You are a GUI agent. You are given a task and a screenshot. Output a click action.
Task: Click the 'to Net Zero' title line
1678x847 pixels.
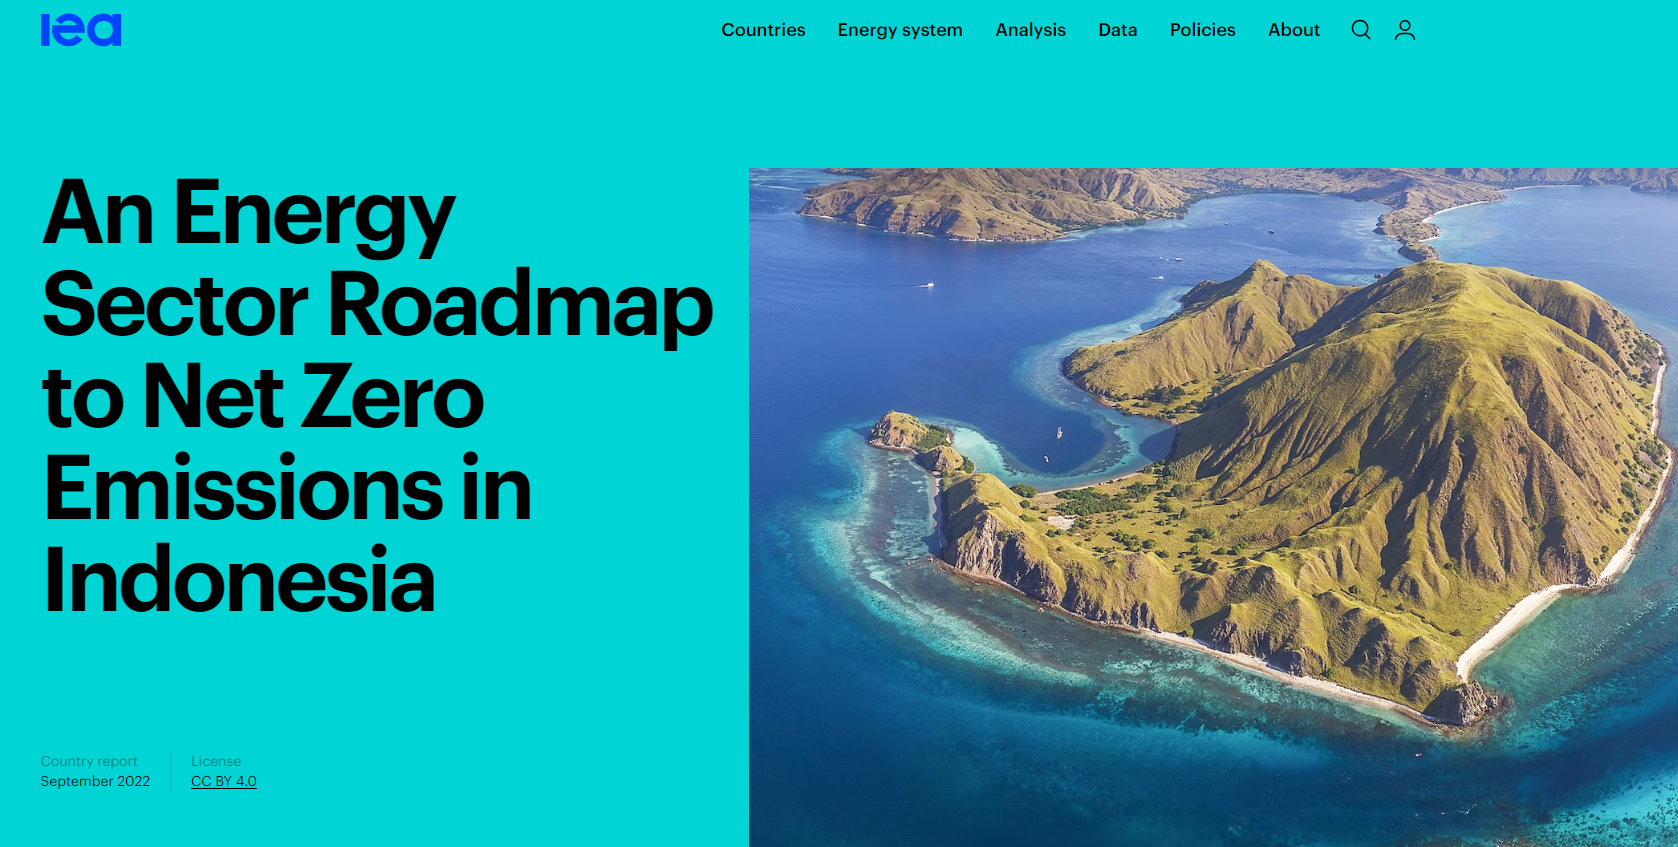(x=263, y=397)
